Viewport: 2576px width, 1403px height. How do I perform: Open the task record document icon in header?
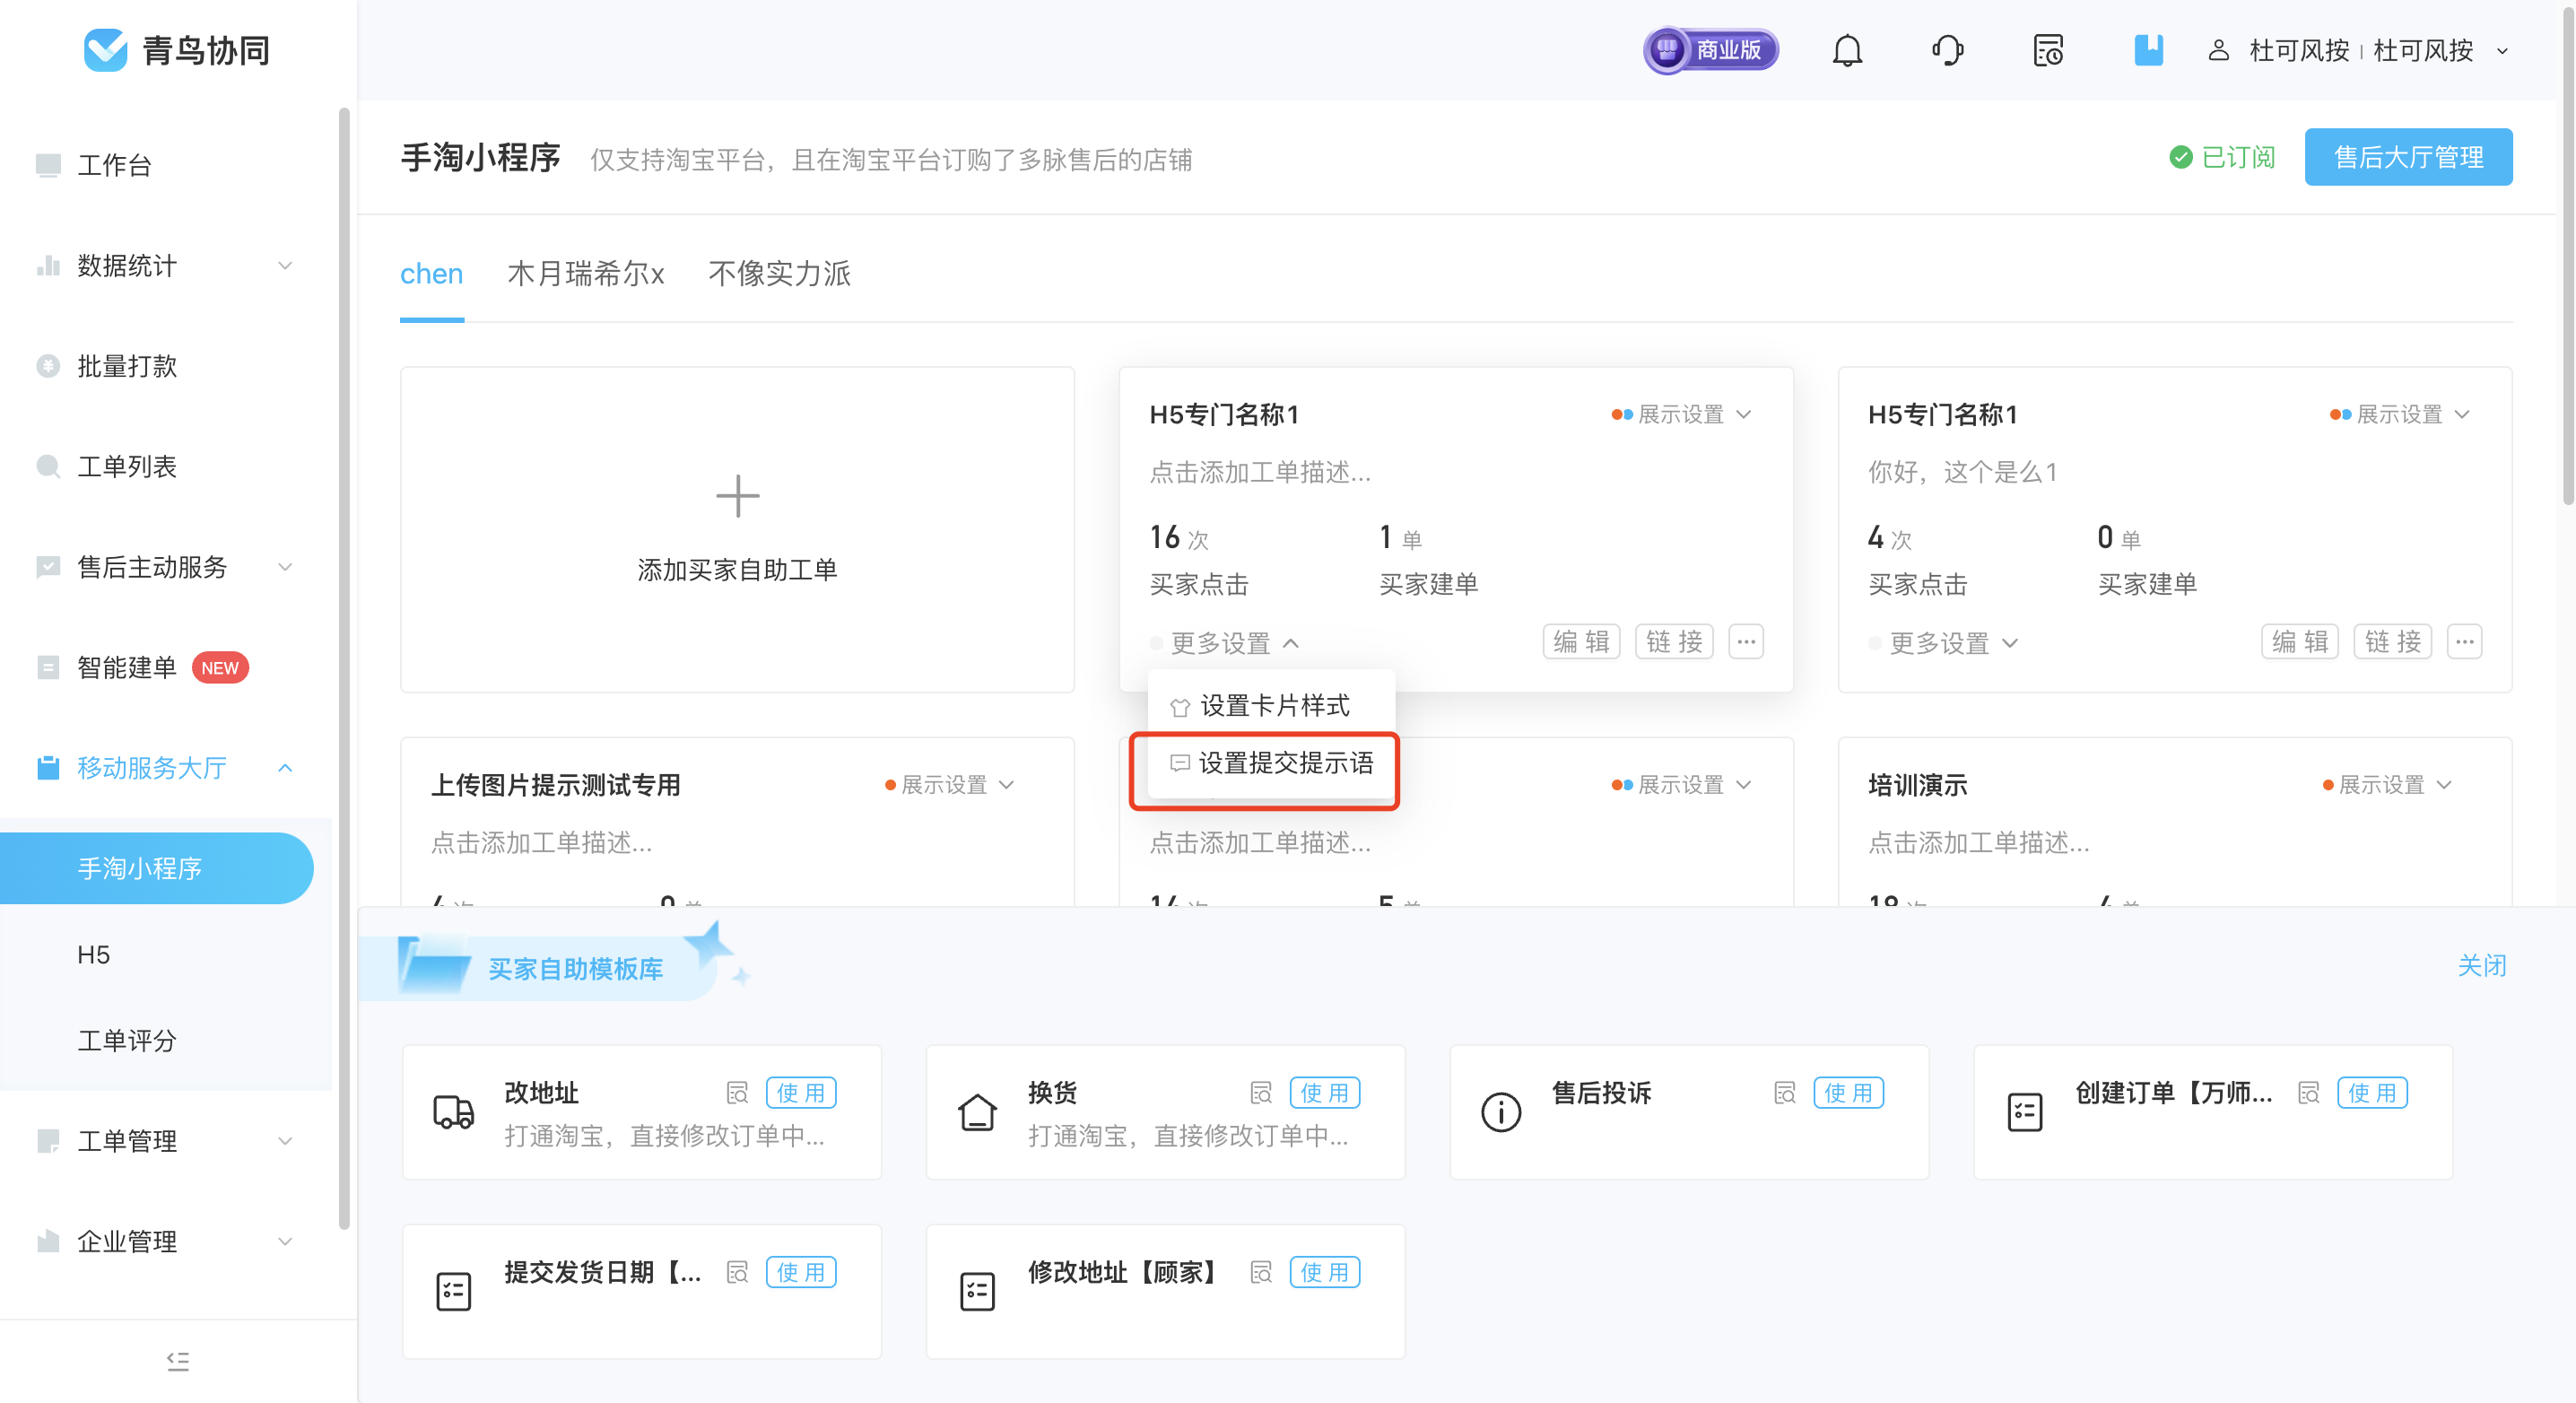point(2048,50)
